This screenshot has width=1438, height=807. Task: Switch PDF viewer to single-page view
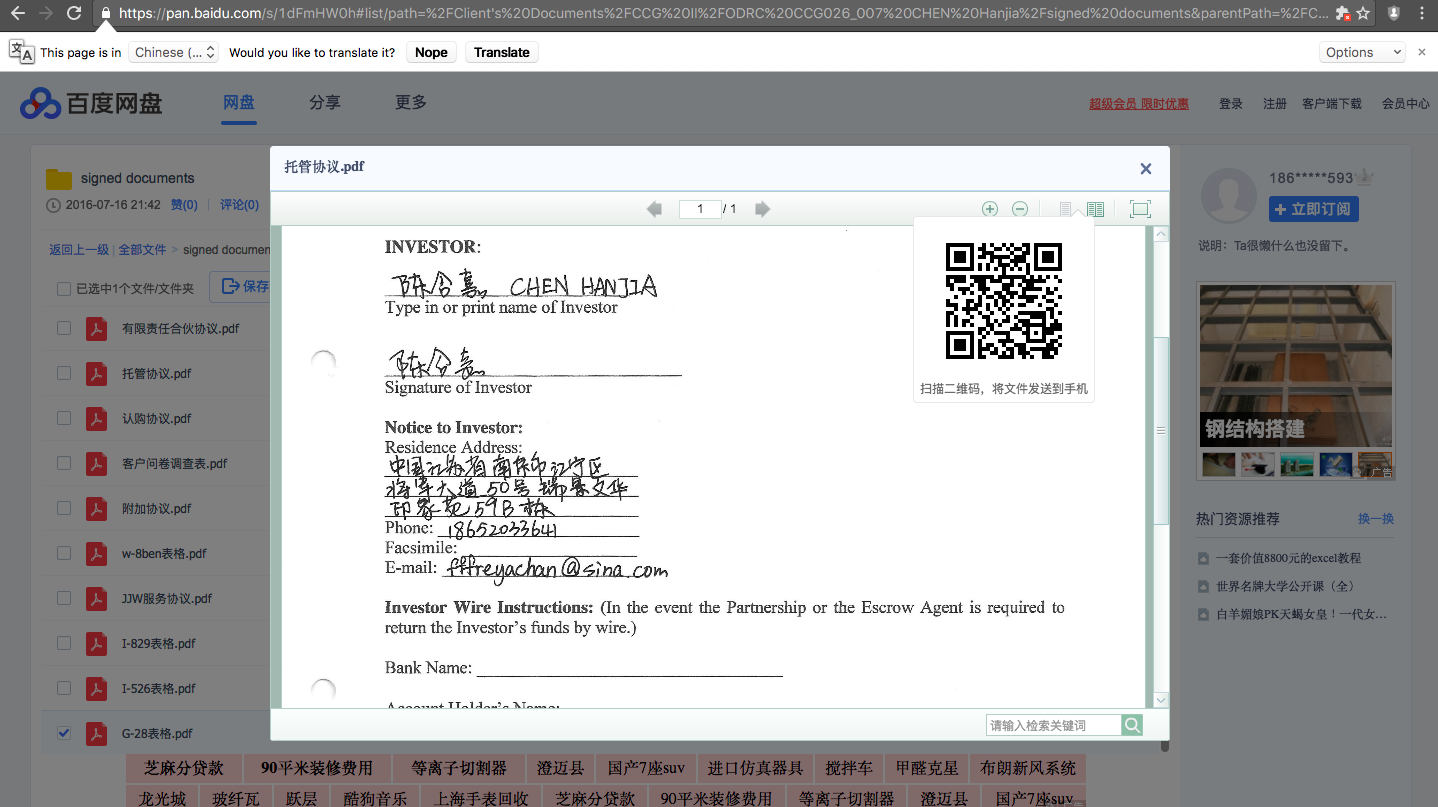(1065, 209)
